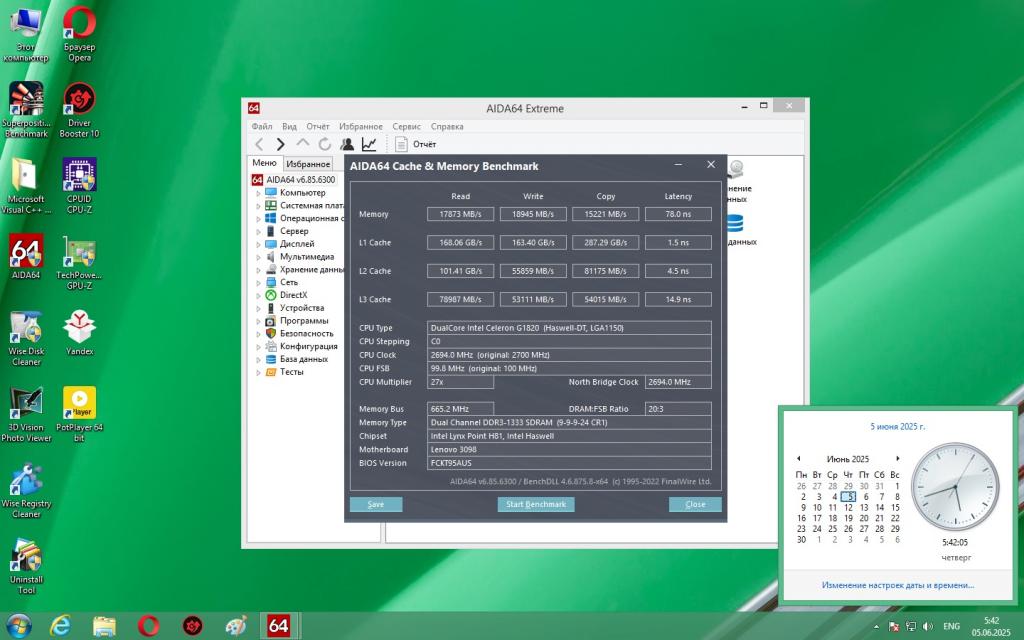
Task: Open the Сервис menu
Action: [x=407, y=126]
